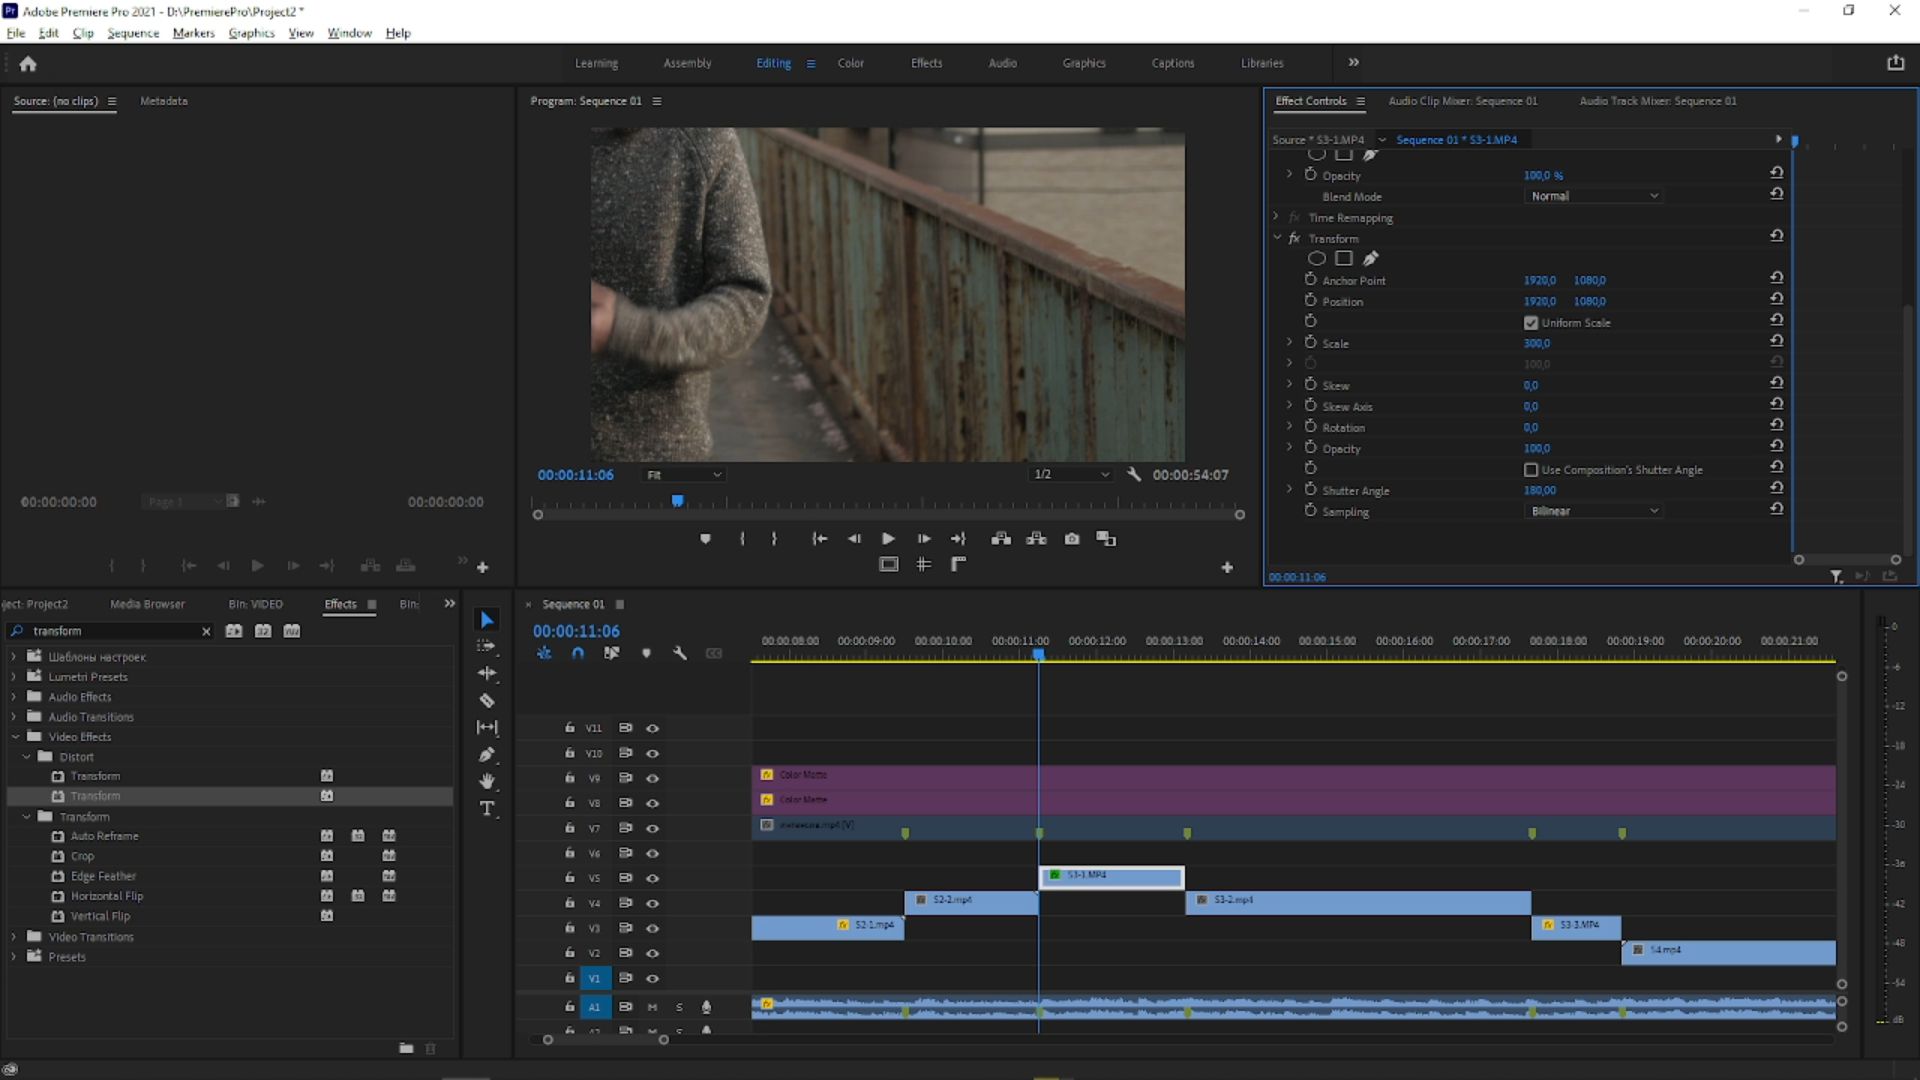1920x1080 pixels.
Task: Click the effects search field
Action: pos(112,631)
